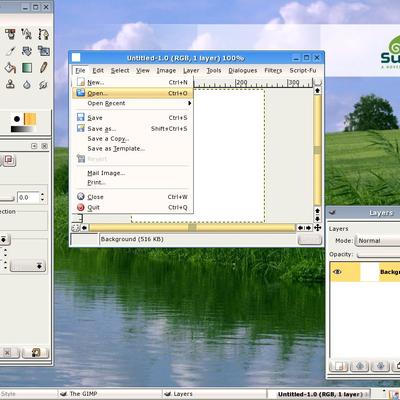
Task: Choose Print... from File menu
Action: point(132,182)
